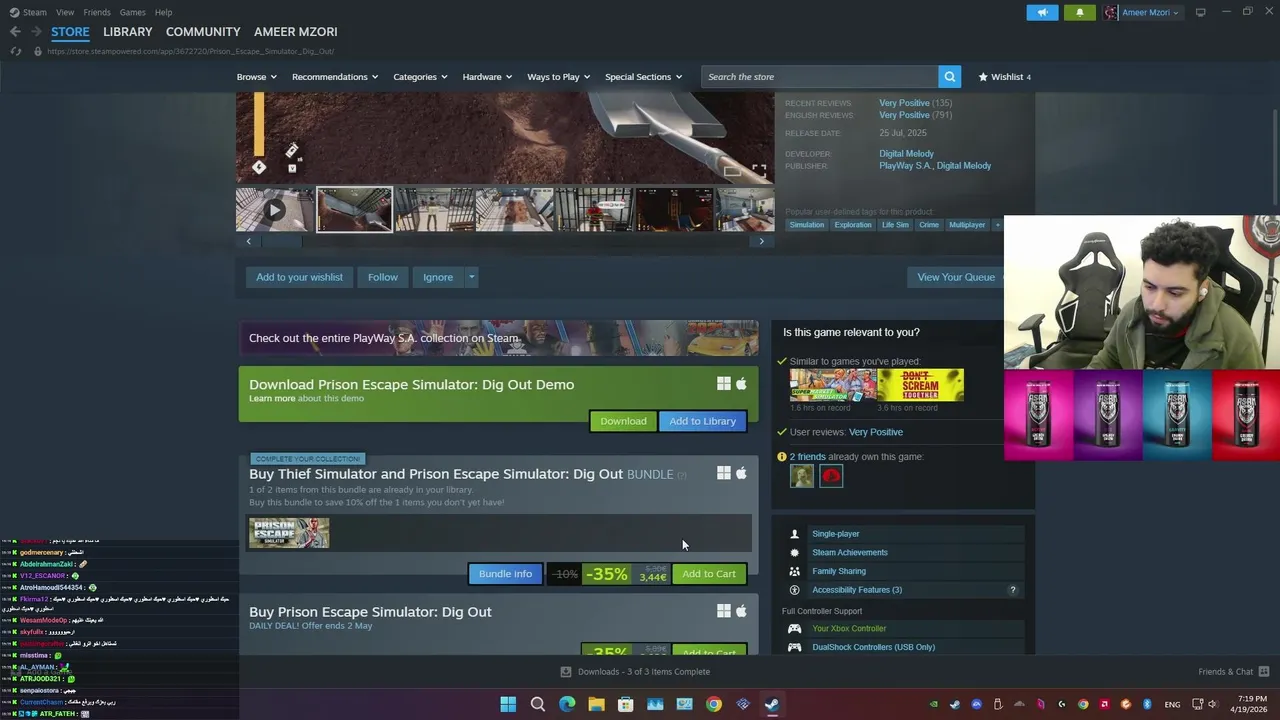Open the View menu
The height and width of the screenshot is (720, 1280).
click(65, 12)
